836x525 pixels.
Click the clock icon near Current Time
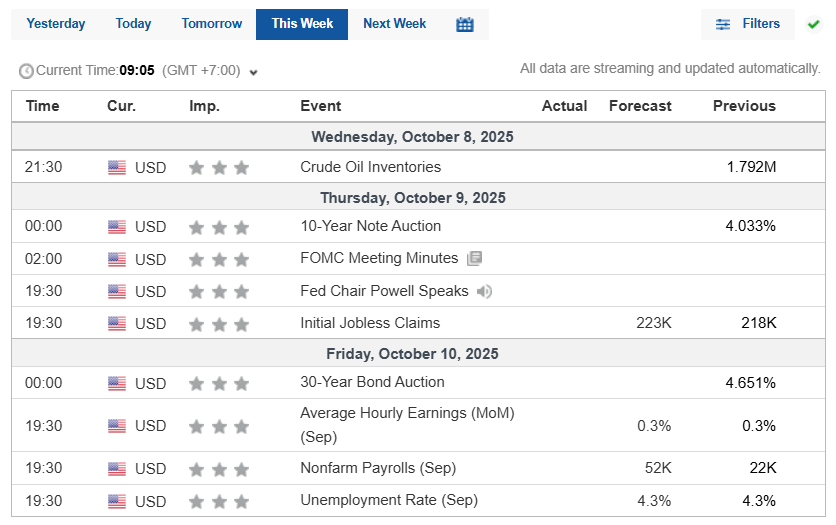(26, 71)
